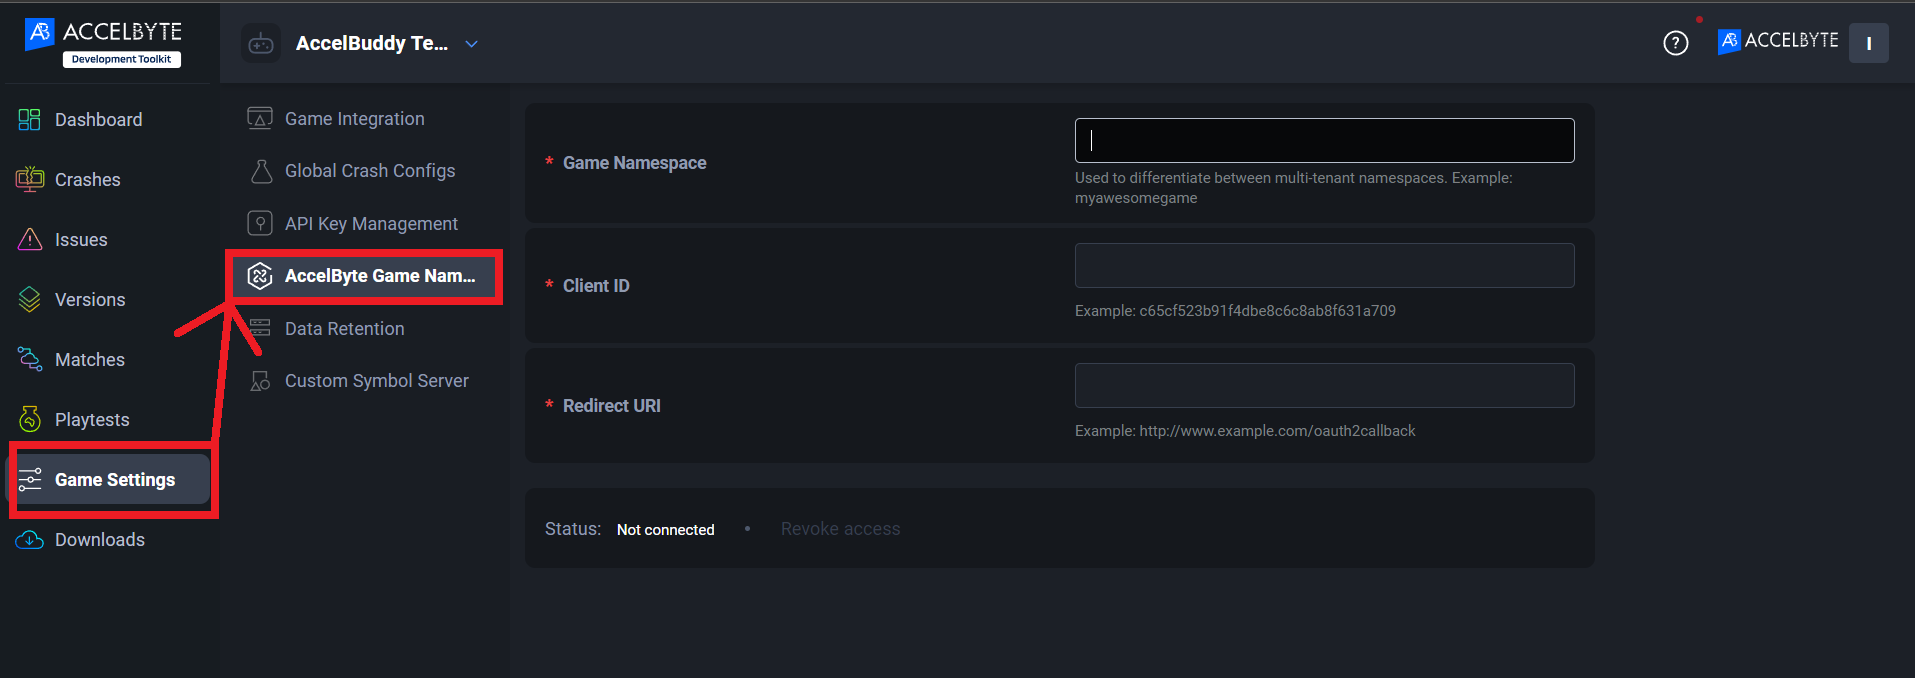Screen dimensions: 1915x678
Task: Select Game Settings in sidebar
Action: 110,480
